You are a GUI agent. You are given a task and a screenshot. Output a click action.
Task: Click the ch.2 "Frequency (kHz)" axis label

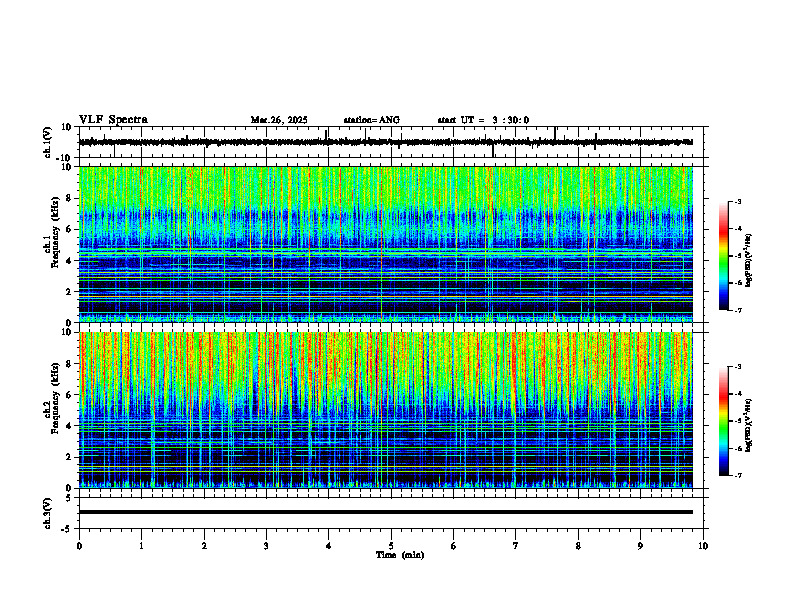coord(55,398)
